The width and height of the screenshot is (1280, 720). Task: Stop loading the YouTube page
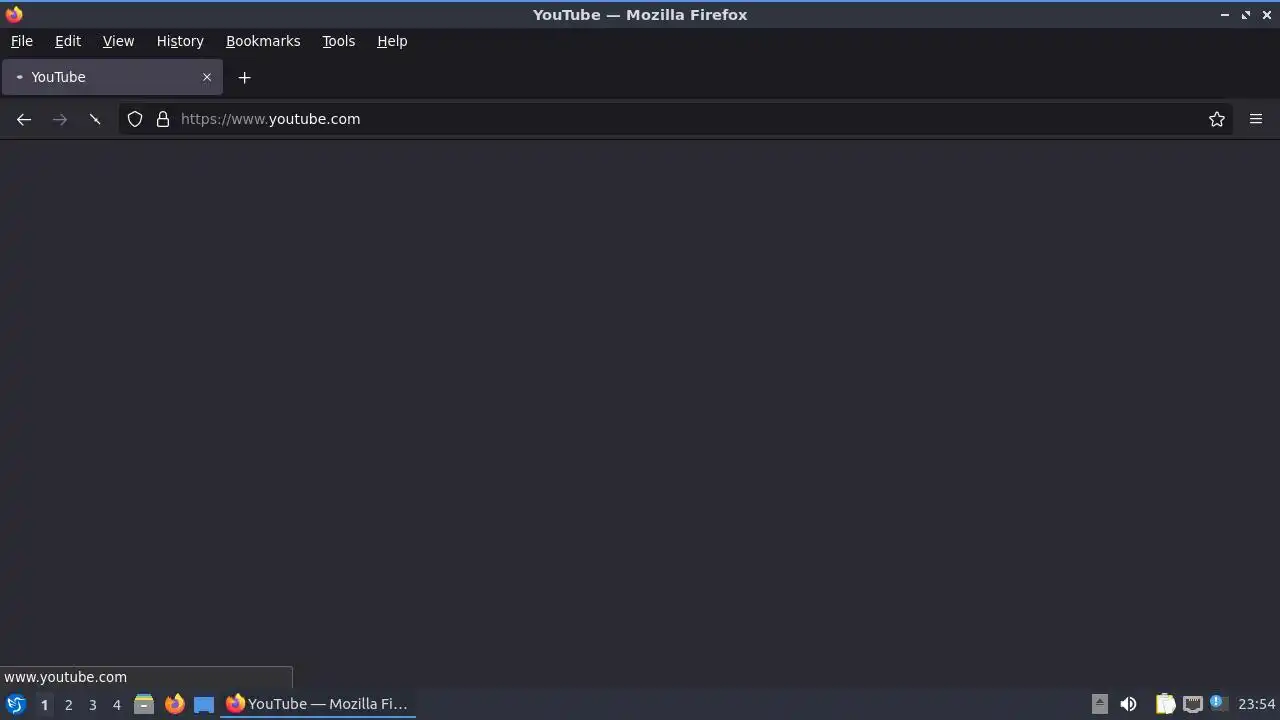tap(95, 119)
